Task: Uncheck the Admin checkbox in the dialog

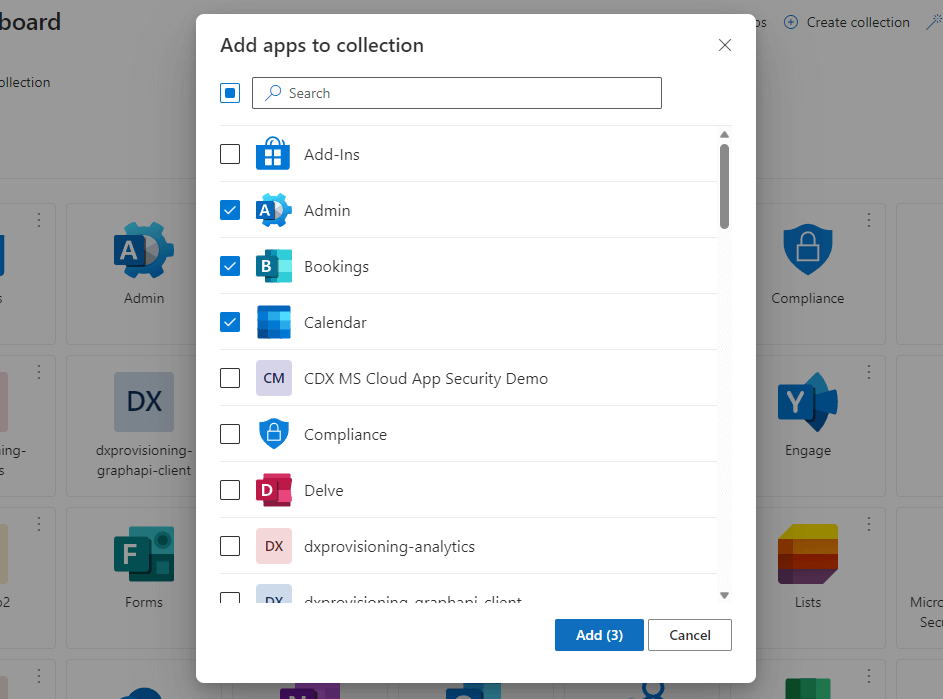Action: point(230,210)
